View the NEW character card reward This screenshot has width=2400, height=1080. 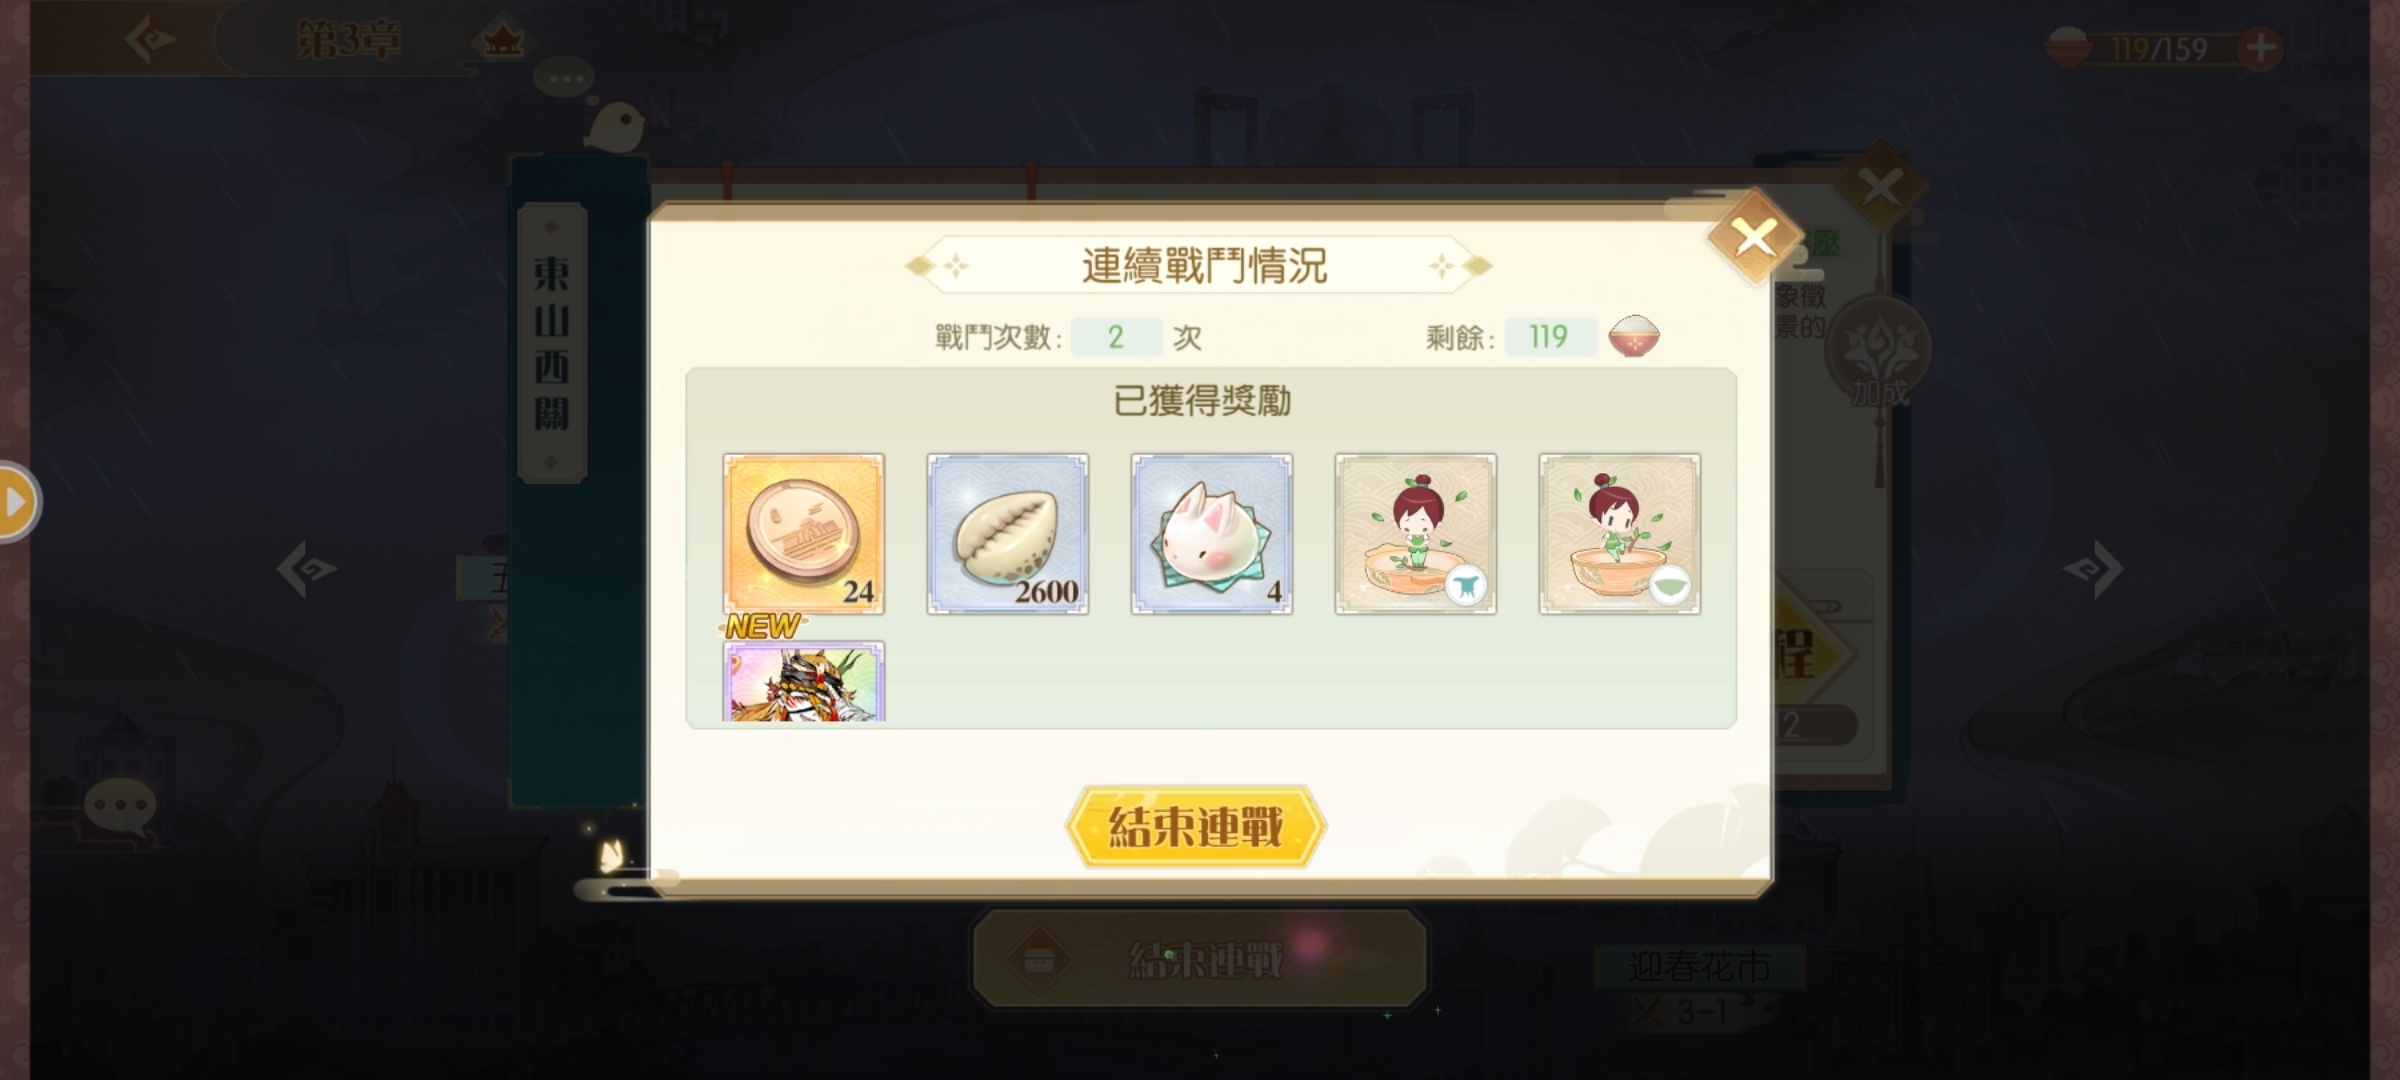tap(804, 680)
